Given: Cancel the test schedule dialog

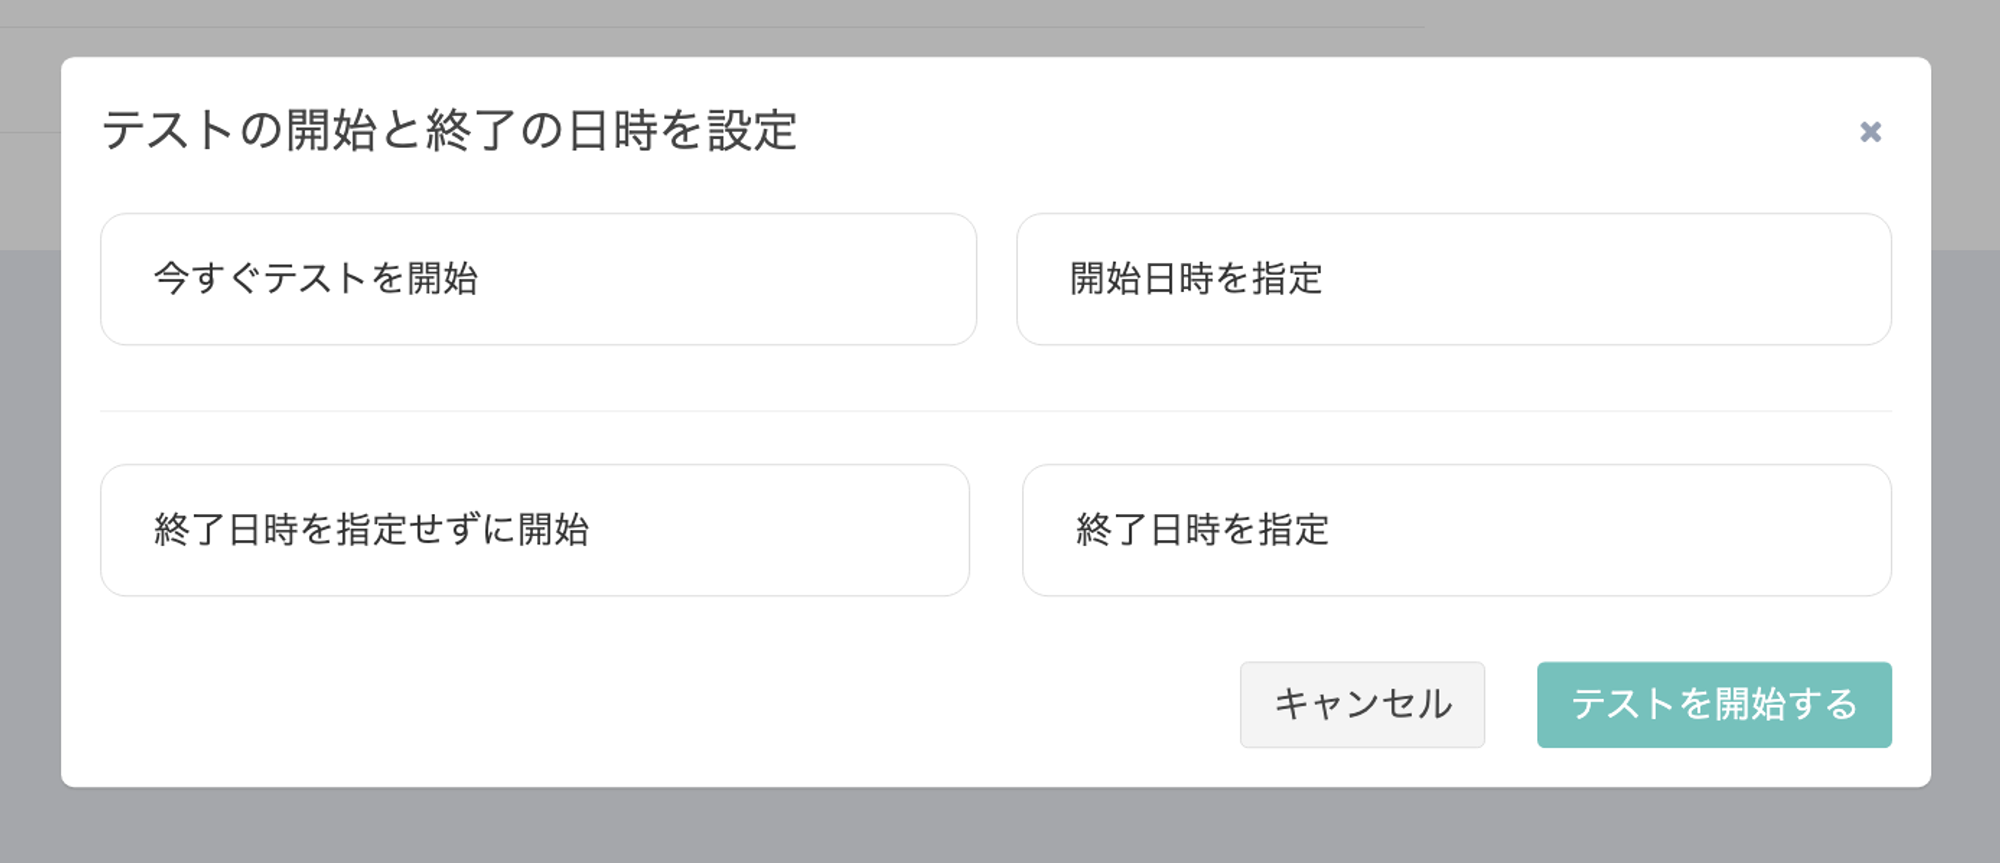Looking at the screenshot, I should pos(1362,704).
